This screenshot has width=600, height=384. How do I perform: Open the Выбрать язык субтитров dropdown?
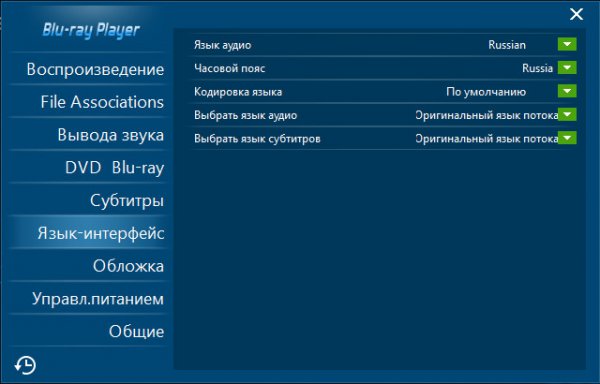pos(567,138)
